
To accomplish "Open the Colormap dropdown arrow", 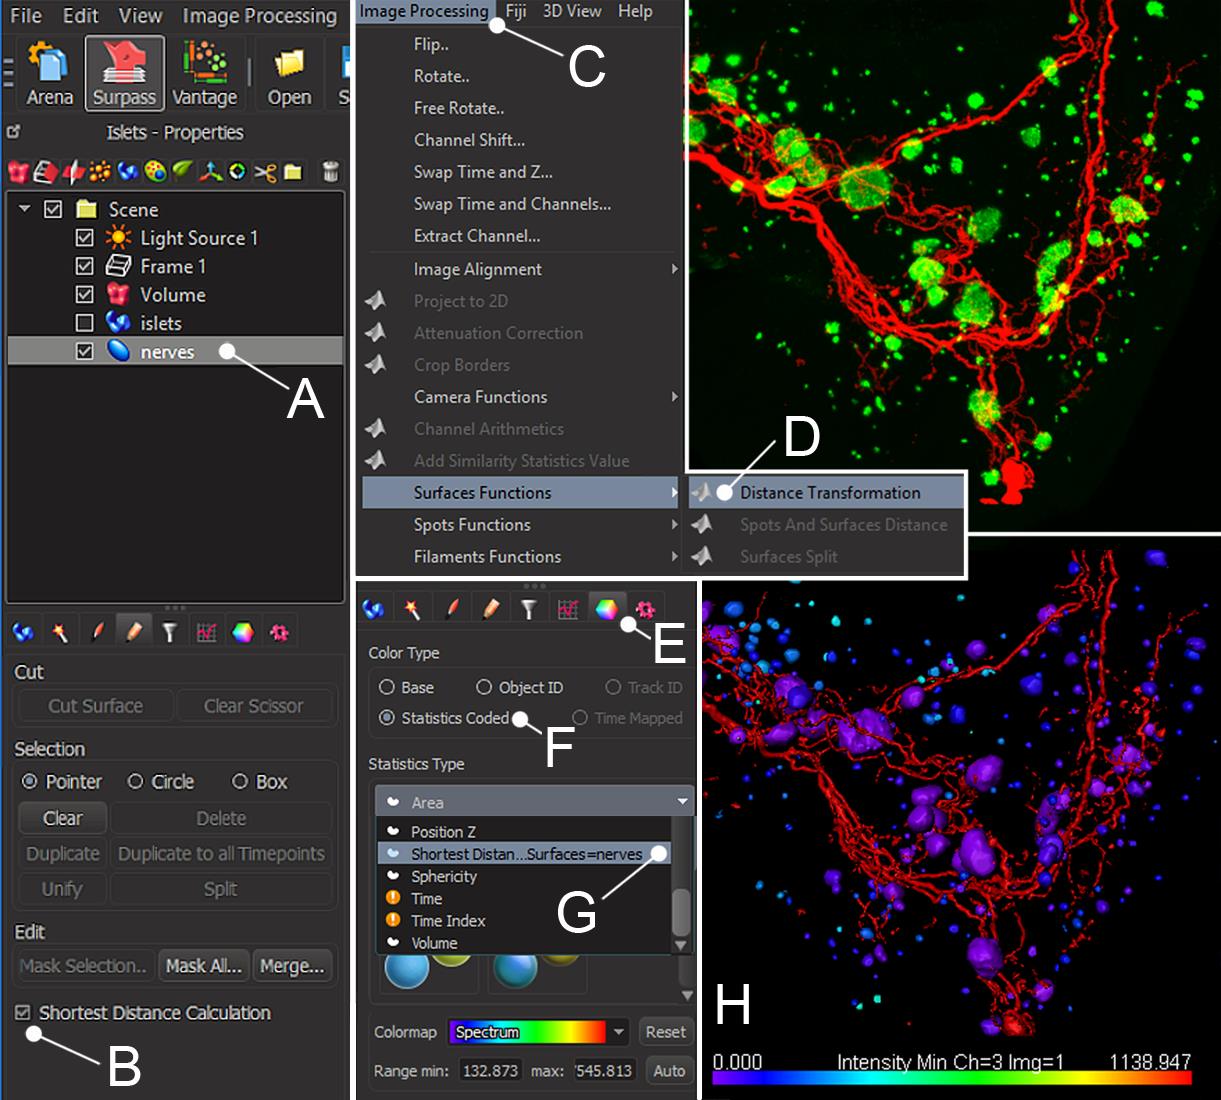I will pos(620,1032).
